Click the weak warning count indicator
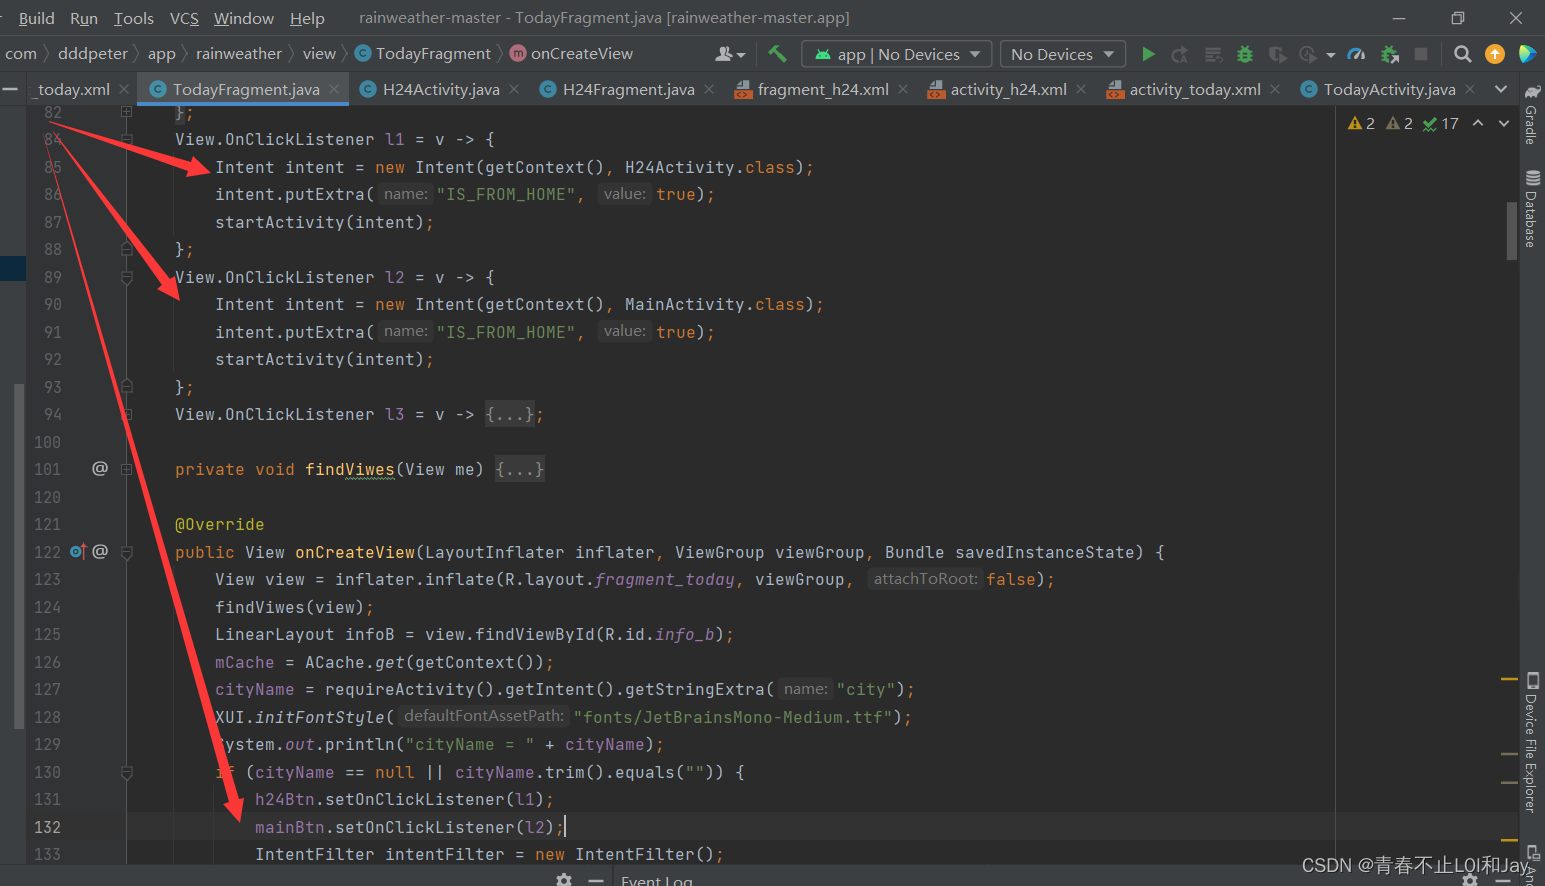The image size is (1545, 886). pyautogui.click(x=1399, y=123)
